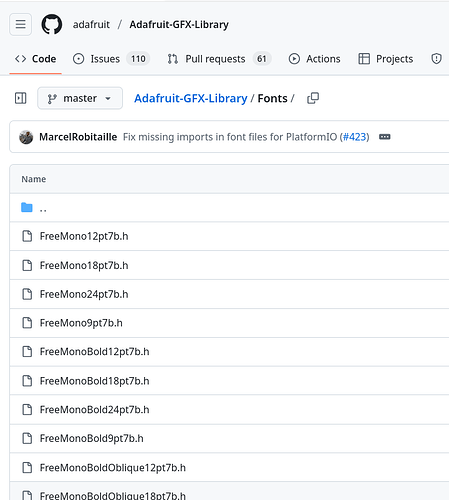
Task: Open FreeMono12pt7b.h file
Action: coord(84,236)
